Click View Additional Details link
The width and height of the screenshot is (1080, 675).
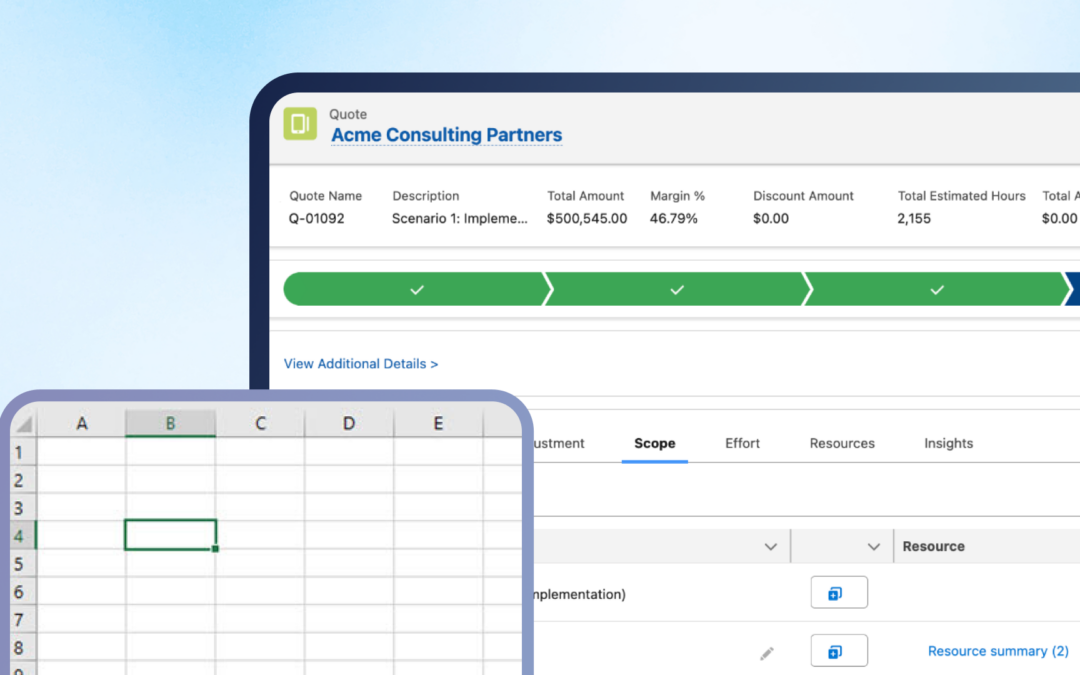tap(360, 363)
